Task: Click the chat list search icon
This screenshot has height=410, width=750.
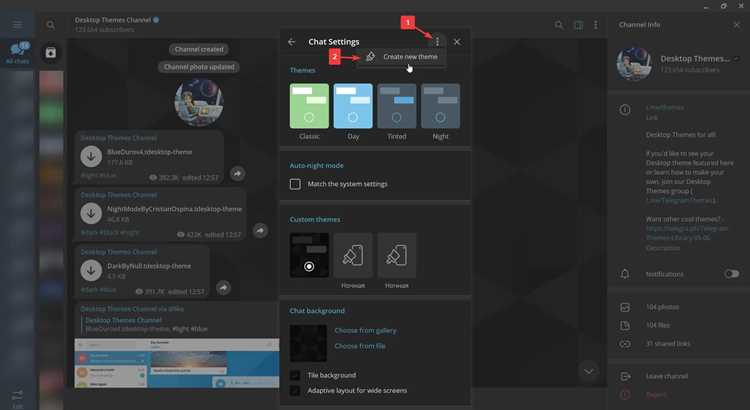Action: 50,24
